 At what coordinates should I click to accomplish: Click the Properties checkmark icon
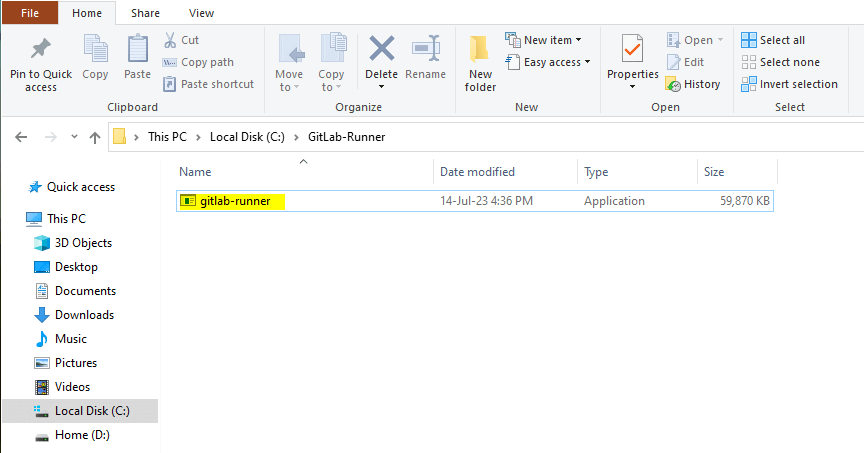coord(633,48)
